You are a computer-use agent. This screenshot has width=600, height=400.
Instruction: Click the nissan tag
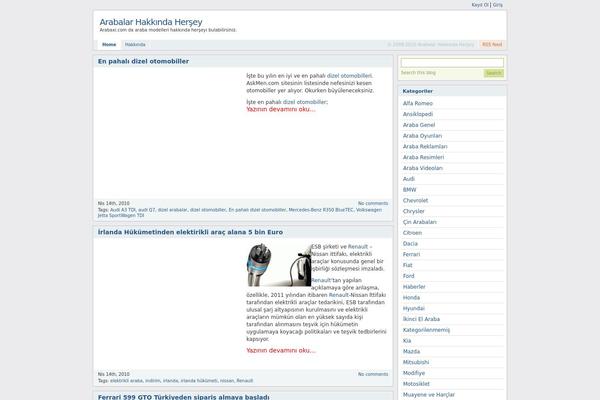click(227, 380)
